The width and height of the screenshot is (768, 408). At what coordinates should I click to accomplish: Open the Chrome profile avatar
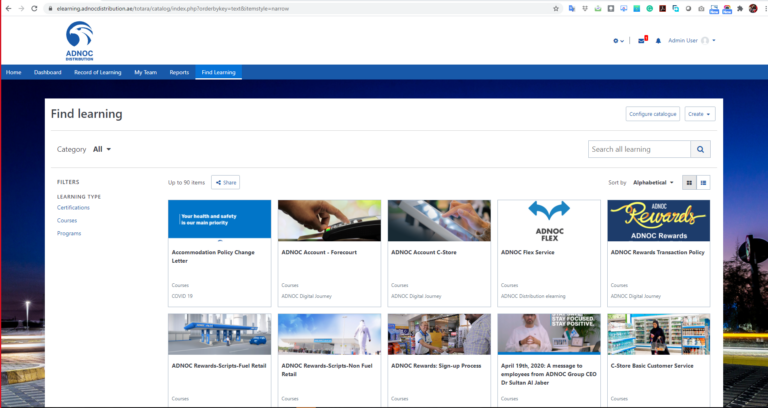[753, 8]
